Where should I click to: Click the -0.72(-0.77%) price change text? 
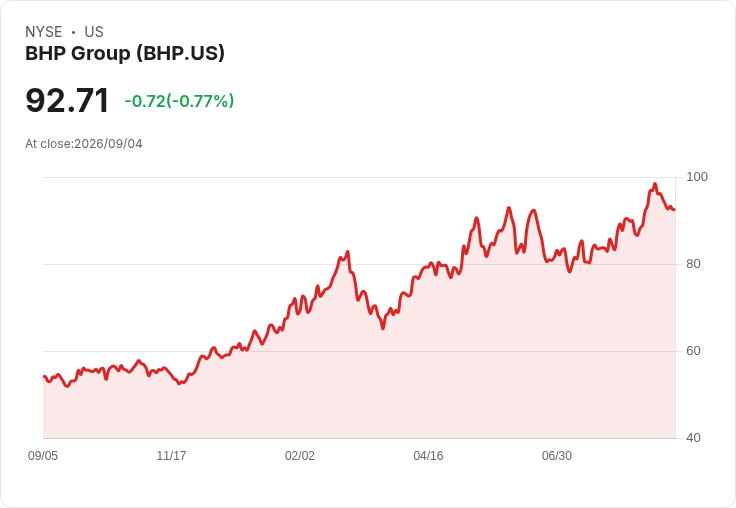click(179, 101)
